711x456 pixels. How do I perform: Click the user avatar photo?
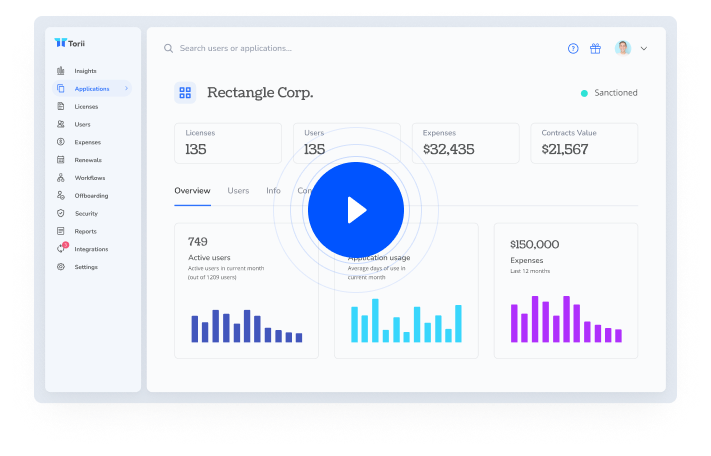[623, 48]
